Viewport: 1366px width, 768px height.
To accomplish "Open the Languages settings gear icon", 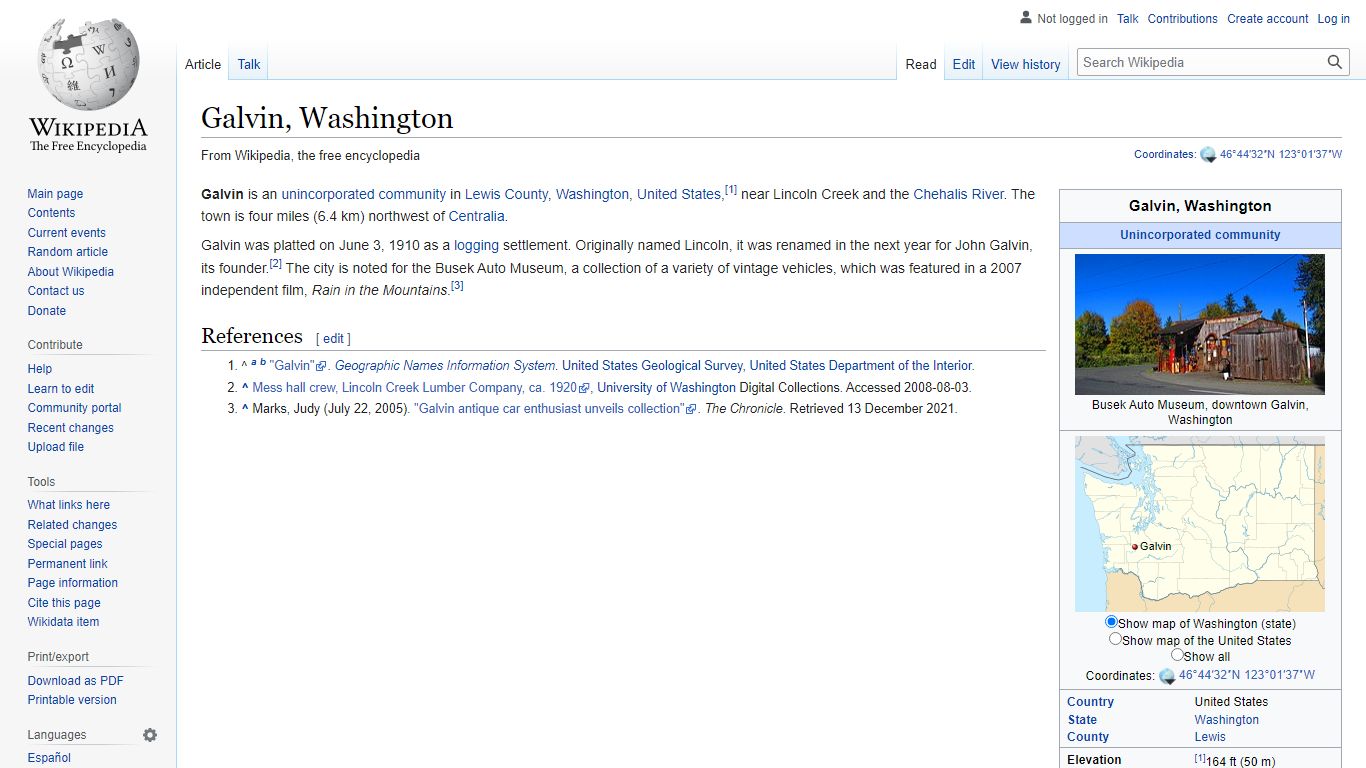I will click(150, 735).
